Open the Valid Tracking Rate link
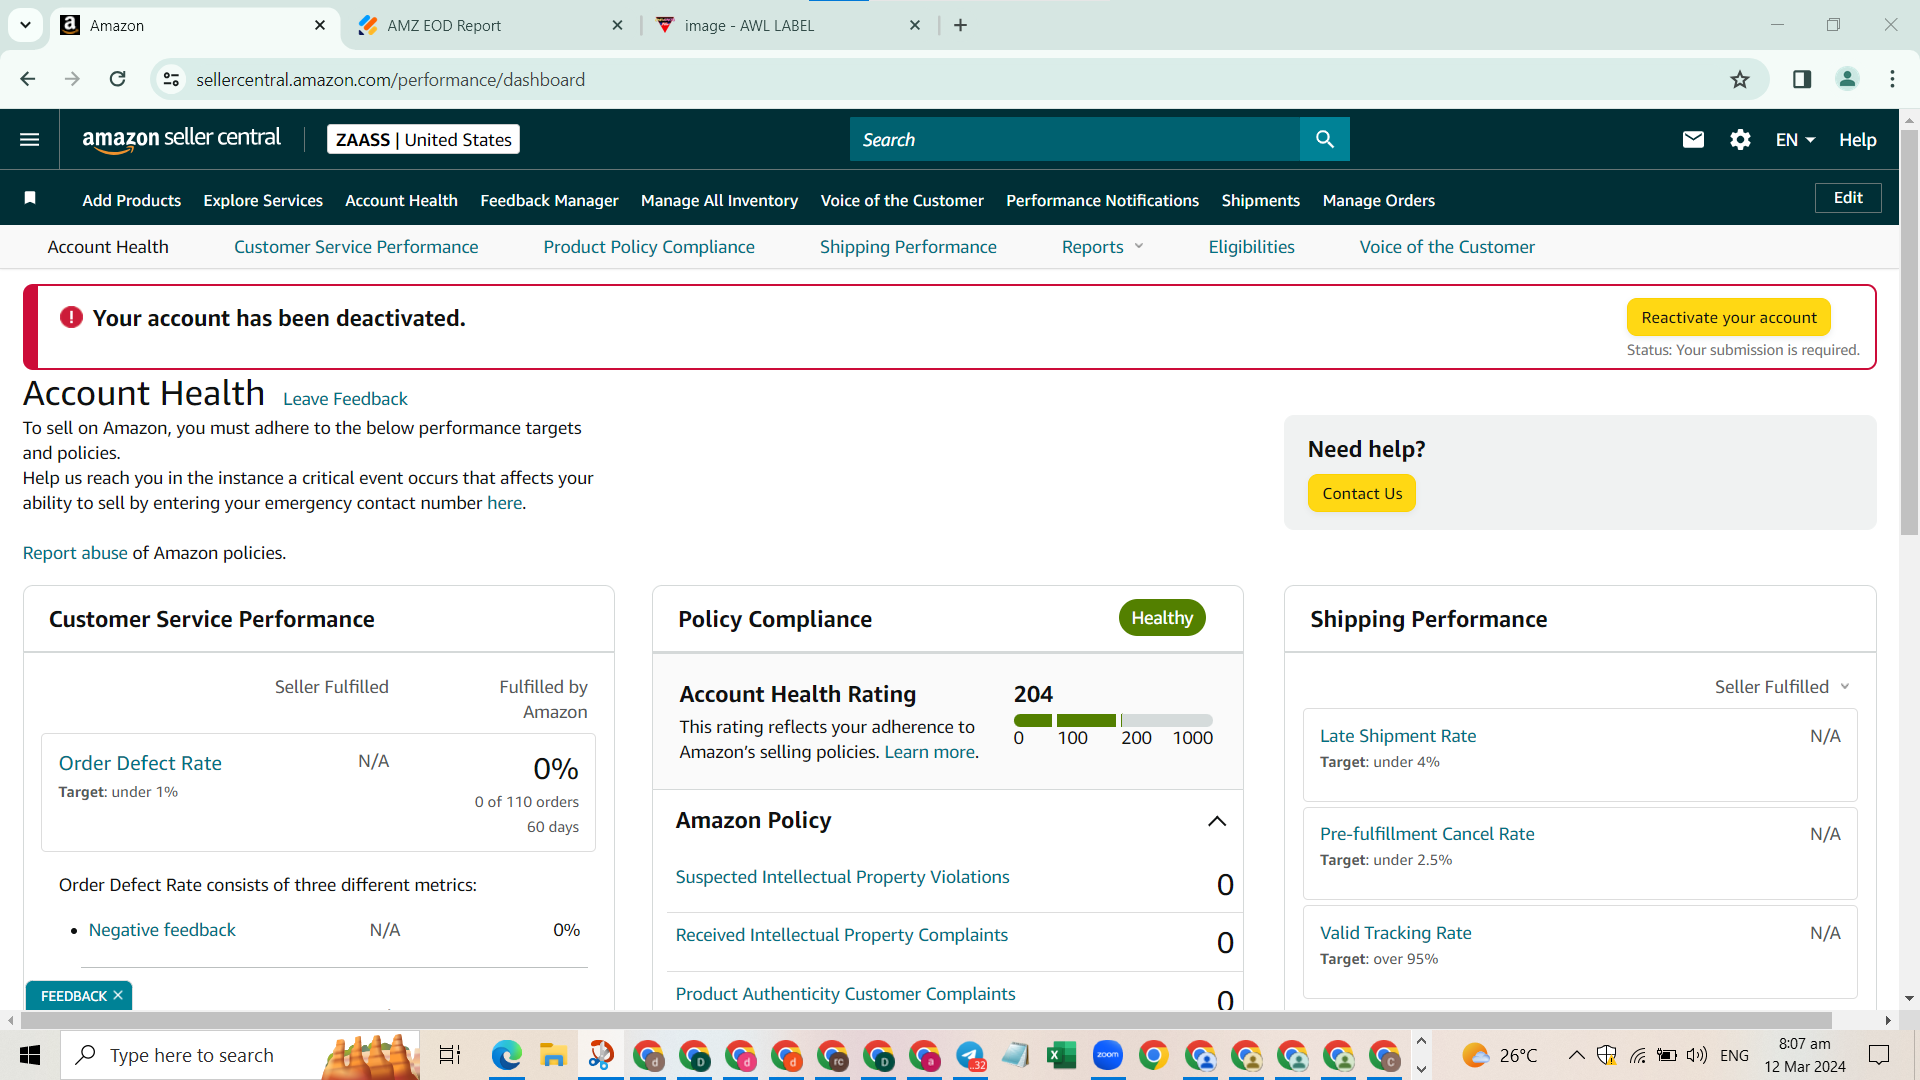The width and height of the screenshot is (1920, 1080). coord(1395,933)
